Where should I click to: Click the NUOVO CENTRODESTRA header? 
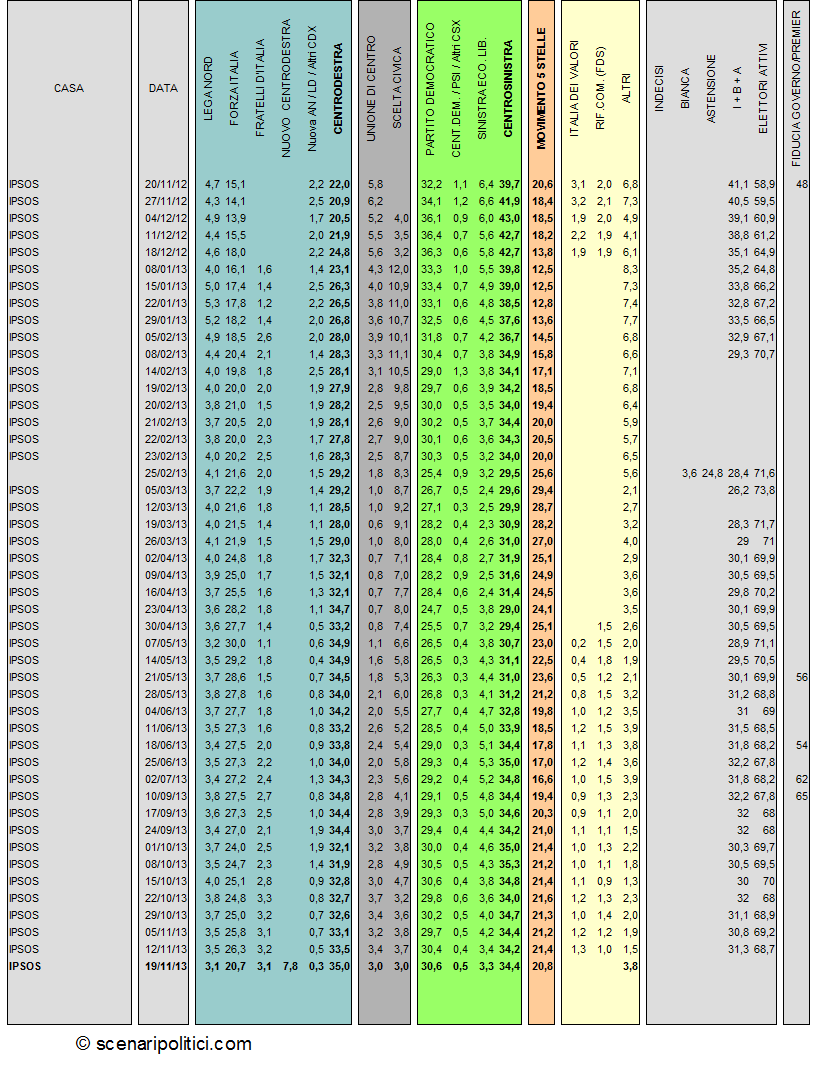tap(286, 88)
